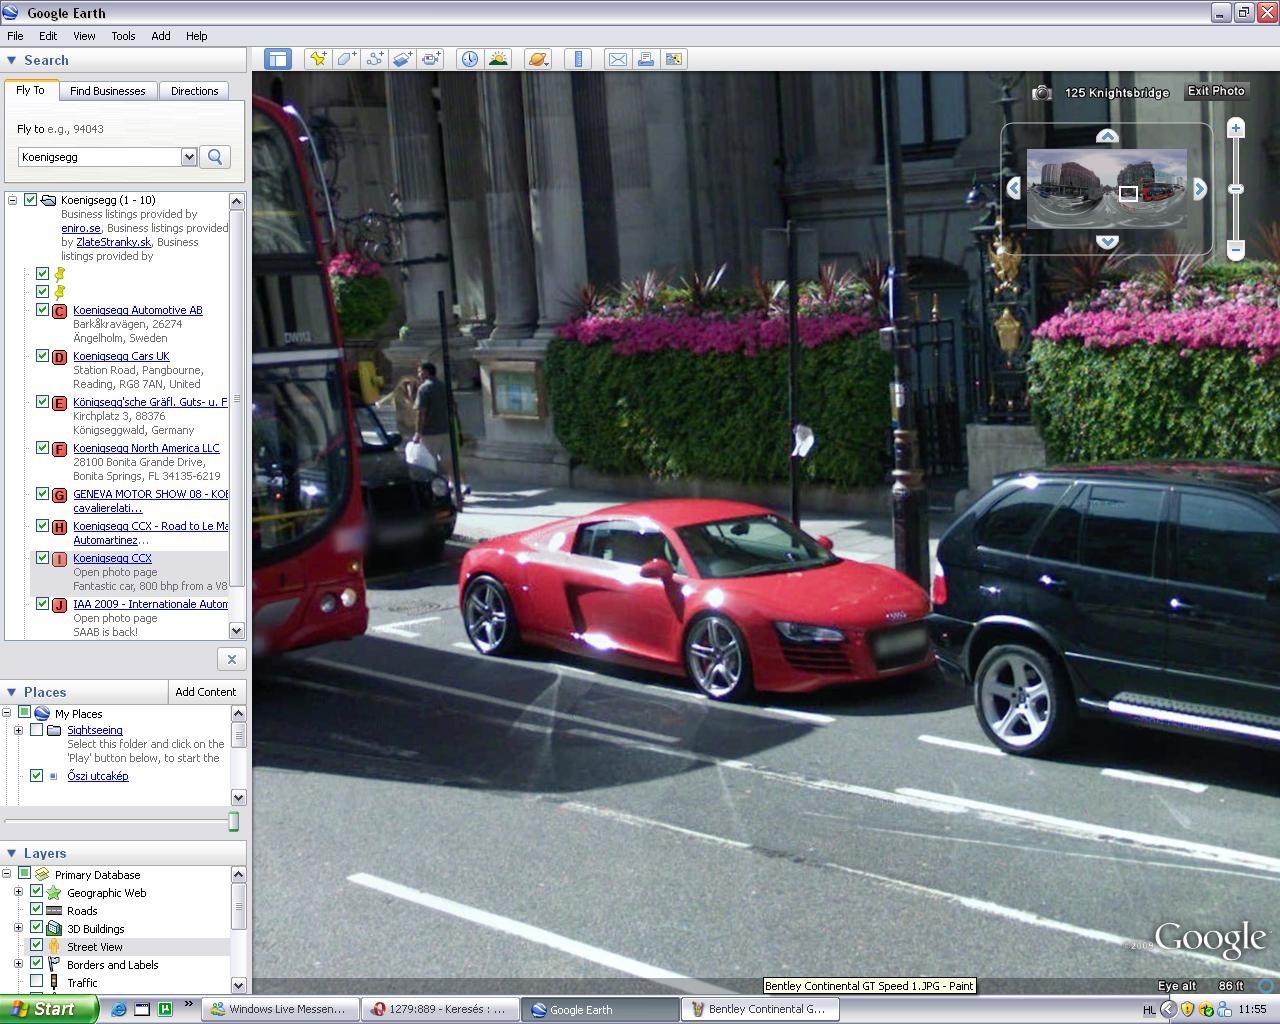Open the Koenigsegg Cars UK link
This screenshot has width=1280, height=1024.
(x=121, y=356)
